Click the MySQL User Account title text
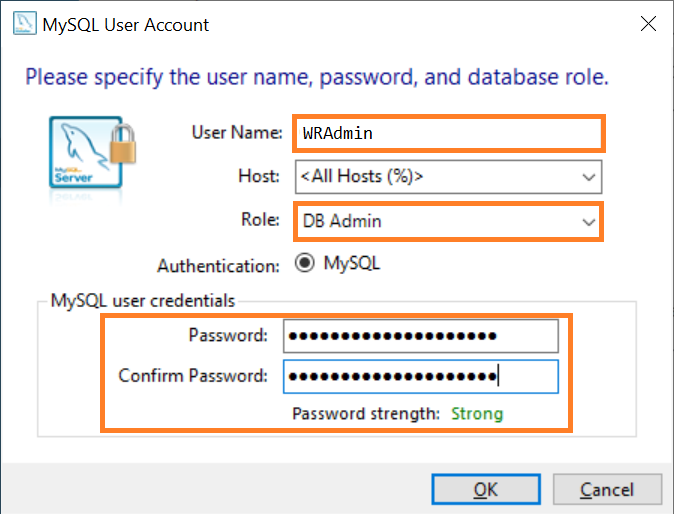 point(126,25)
